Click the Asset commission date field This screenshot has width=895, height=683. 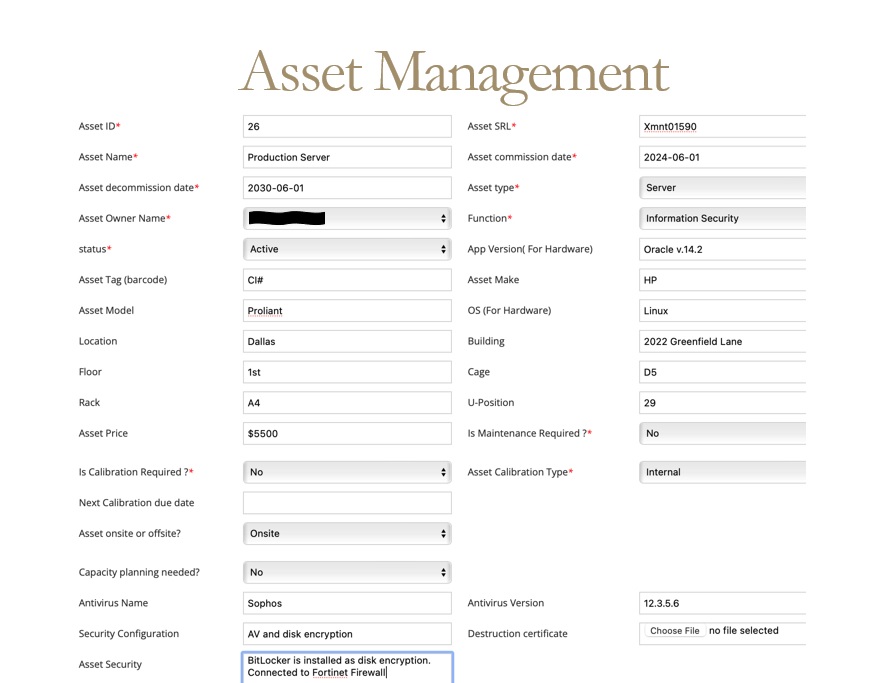(722, 157)
